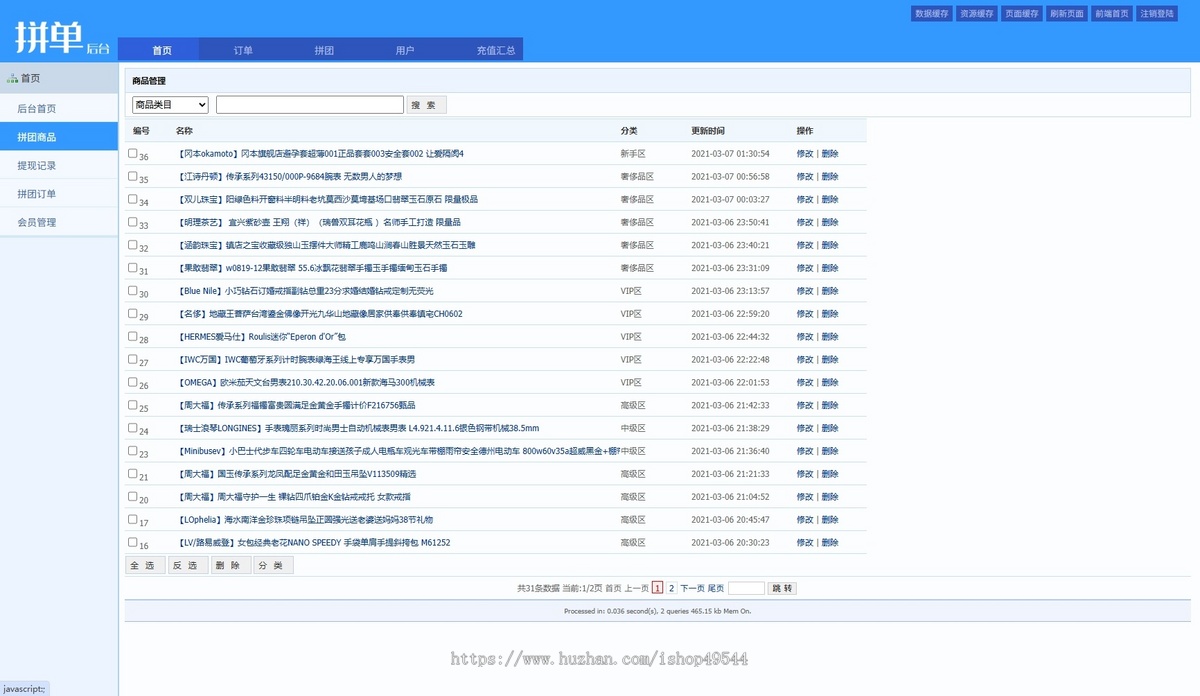
Task: Select checkbox of row 16 LV item
Action: click(133, 542)
